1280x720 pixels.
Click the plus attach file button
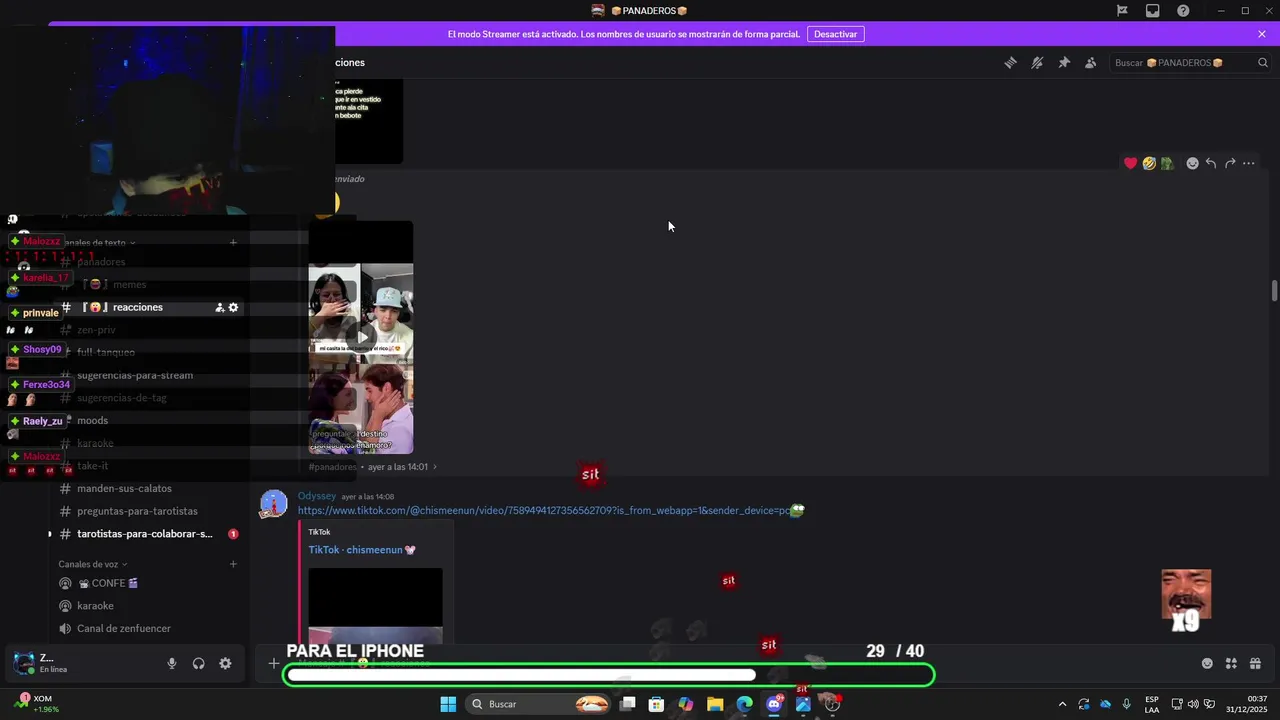click(273, 663)
